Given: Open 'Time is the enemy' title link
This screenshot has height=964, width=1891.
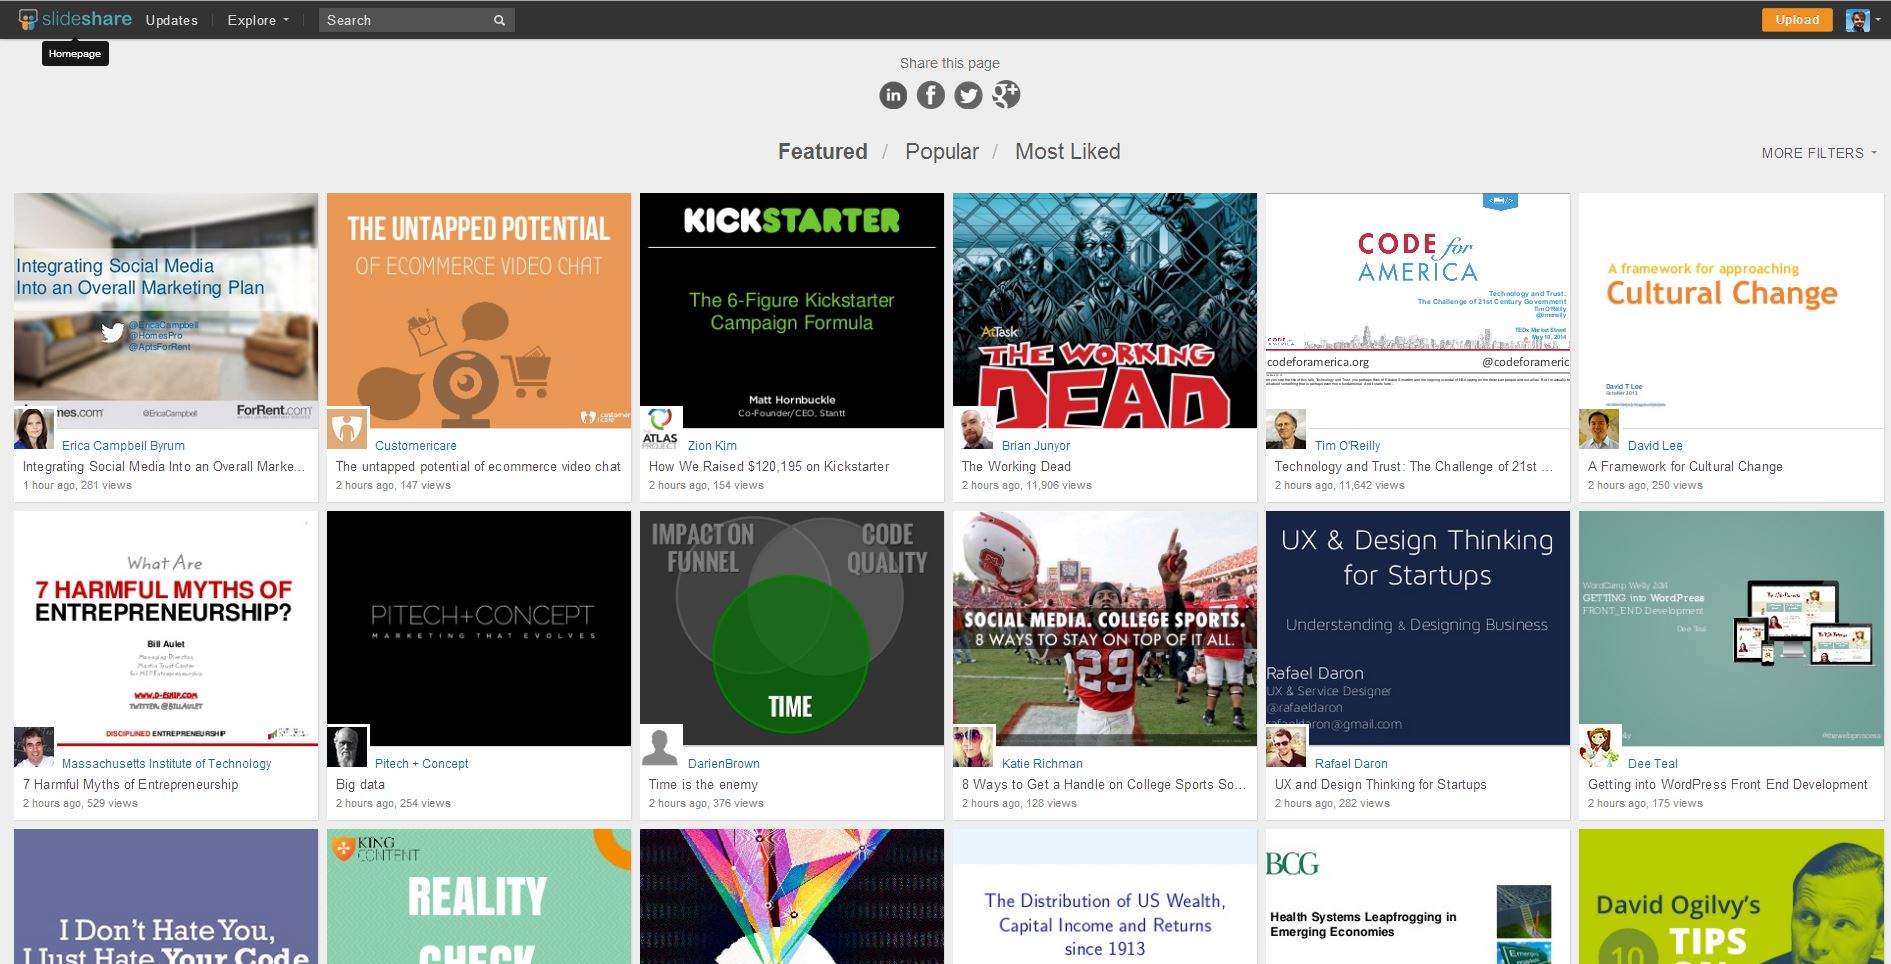Looking at the screenshot, I should tap(703, 785).
